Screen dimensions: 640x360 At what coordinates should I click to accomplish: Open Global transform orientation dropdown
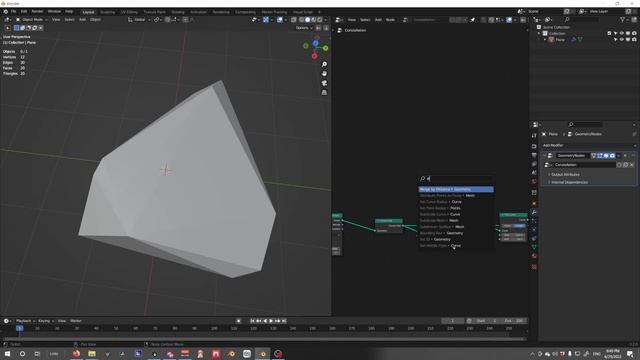tap(139, 20)
